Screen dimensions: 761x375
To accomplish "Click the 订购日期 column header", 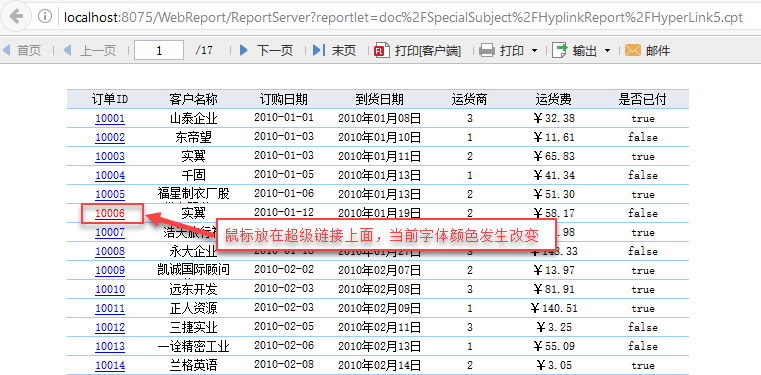I will coord(284,99).
